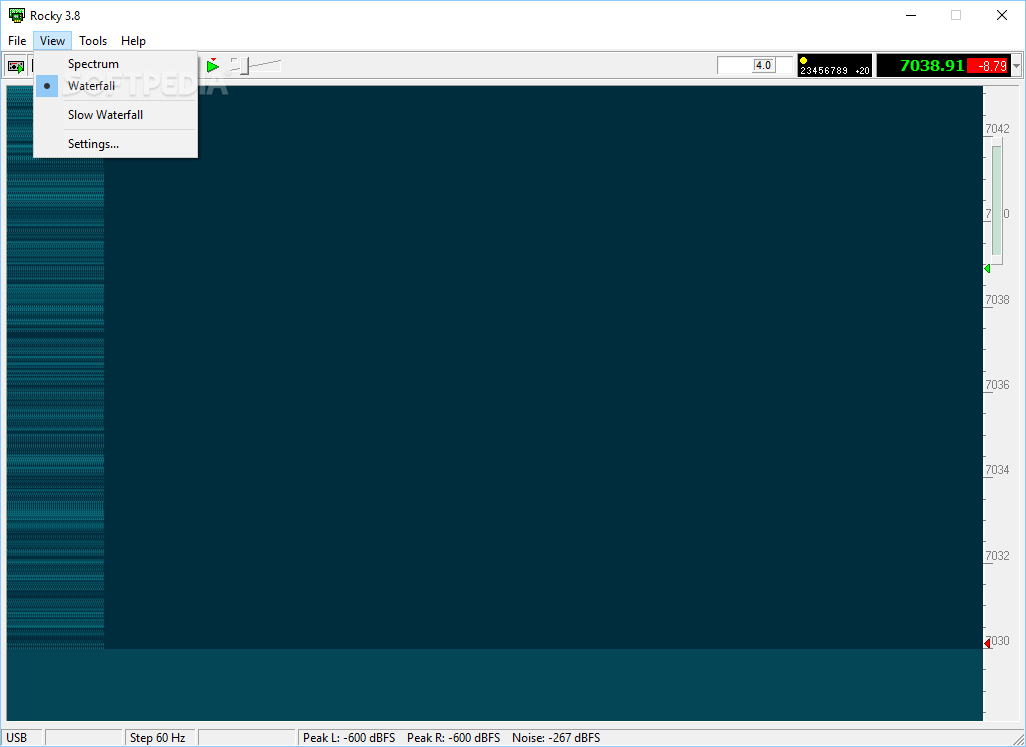Click the start radio icon in the toolbar

pos(16,66)
